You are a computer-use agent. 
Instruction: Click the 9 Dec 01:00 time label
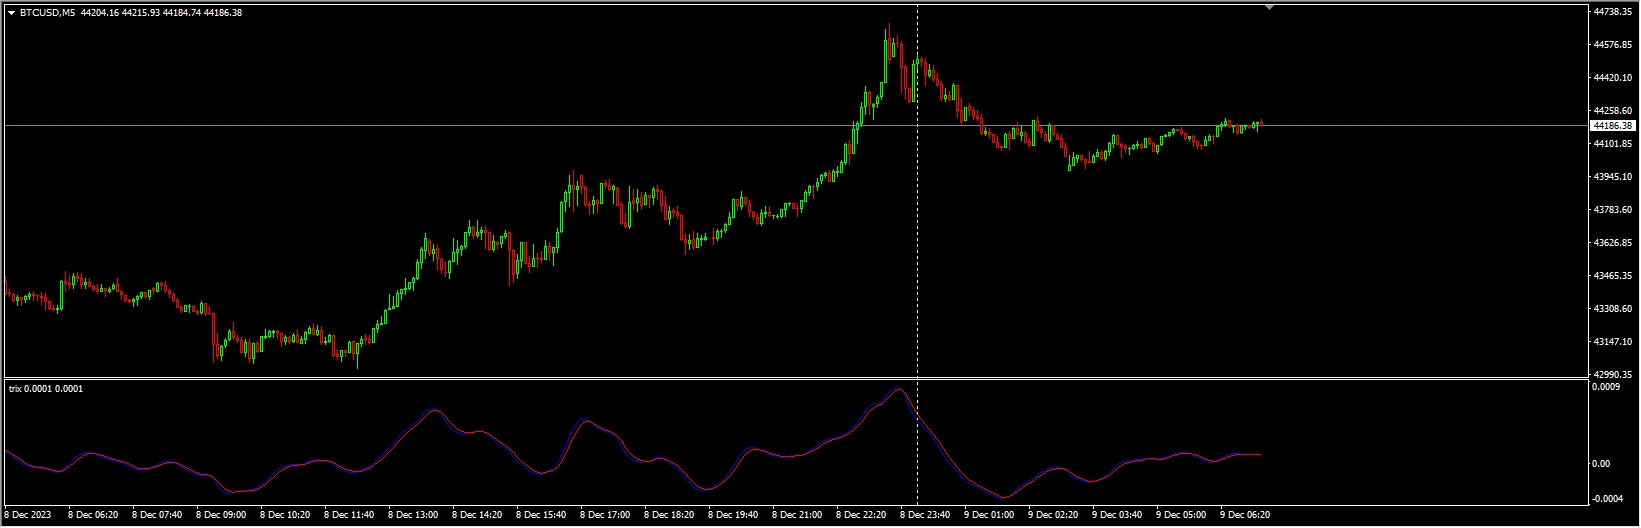[x=990, y=515]
